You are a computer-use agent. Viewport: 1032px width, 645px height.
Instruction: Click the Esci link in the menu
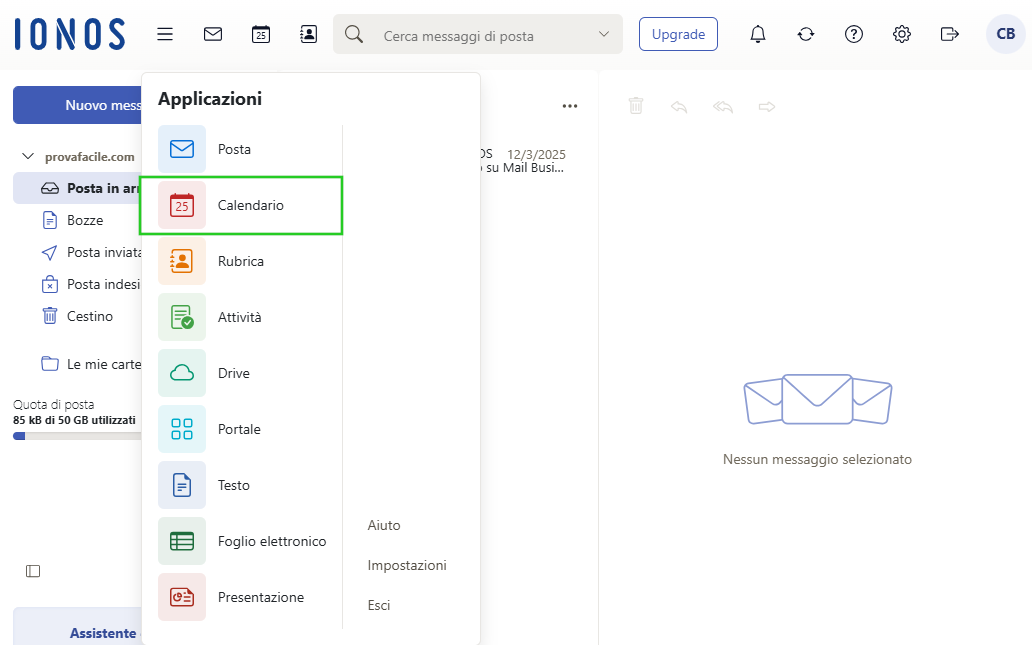click(x=379, y=605)
